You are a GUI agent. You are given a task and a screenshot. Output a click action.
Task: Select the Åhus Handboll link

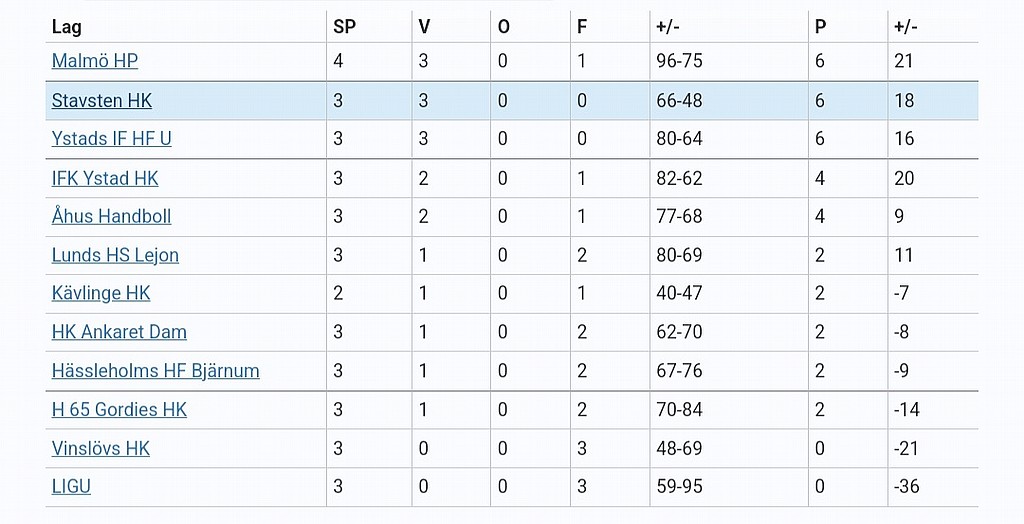pos(111,216)
